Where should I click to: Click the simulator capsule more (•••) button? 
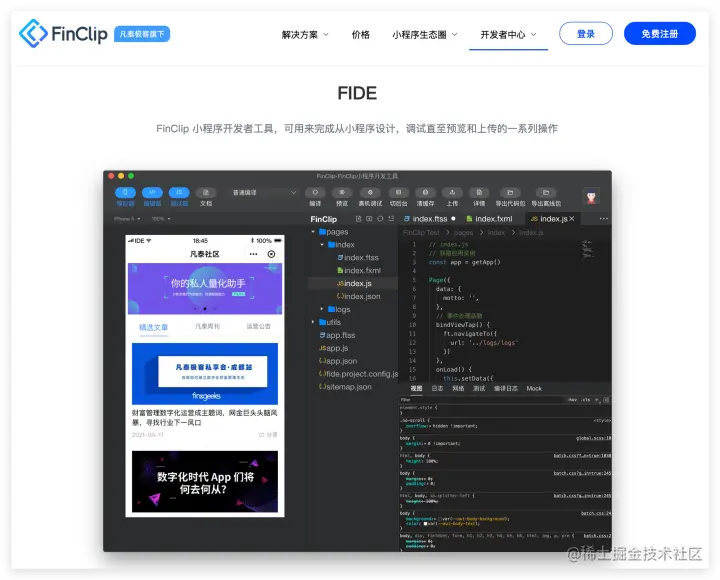pos(253,254)
